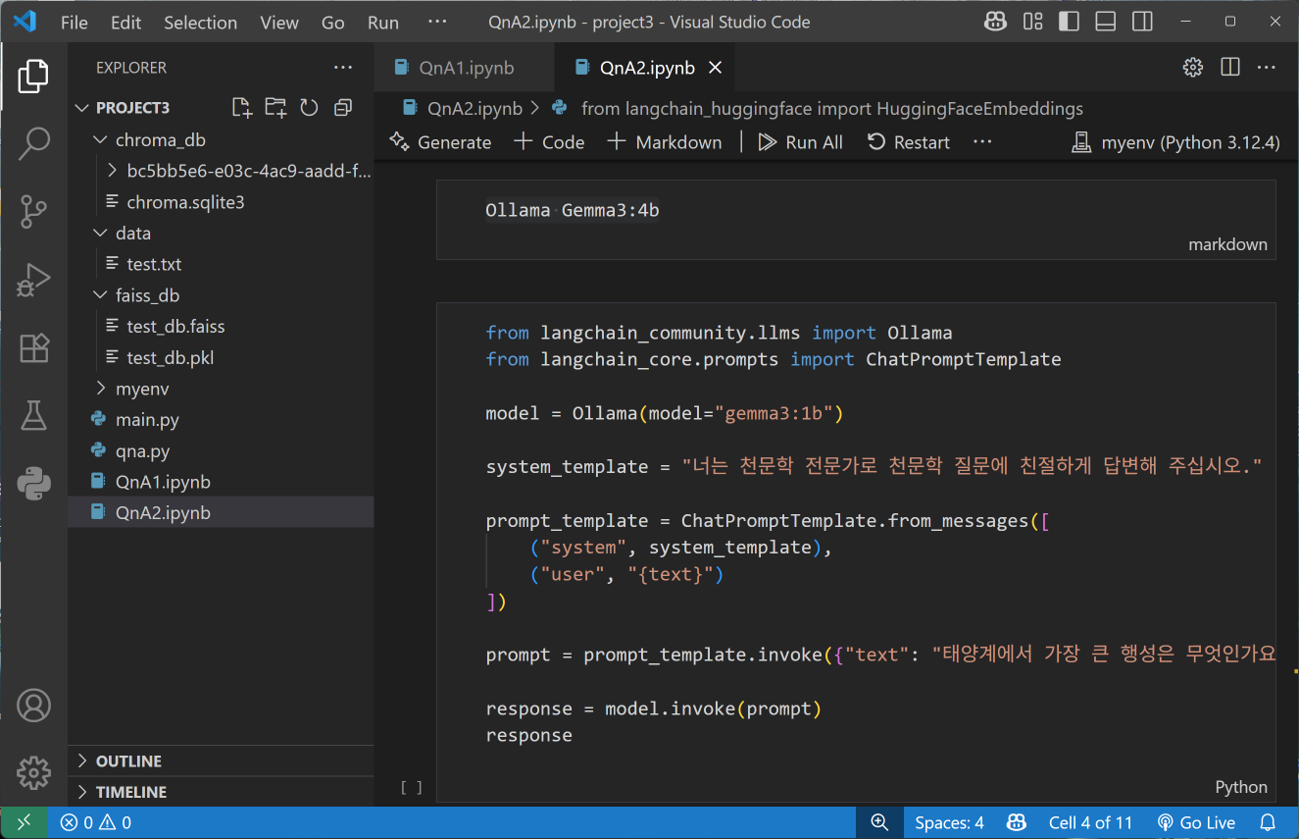1299x839 pixels.
Task: Collapse all folders in Explorer
Action: tap(343, 107)
